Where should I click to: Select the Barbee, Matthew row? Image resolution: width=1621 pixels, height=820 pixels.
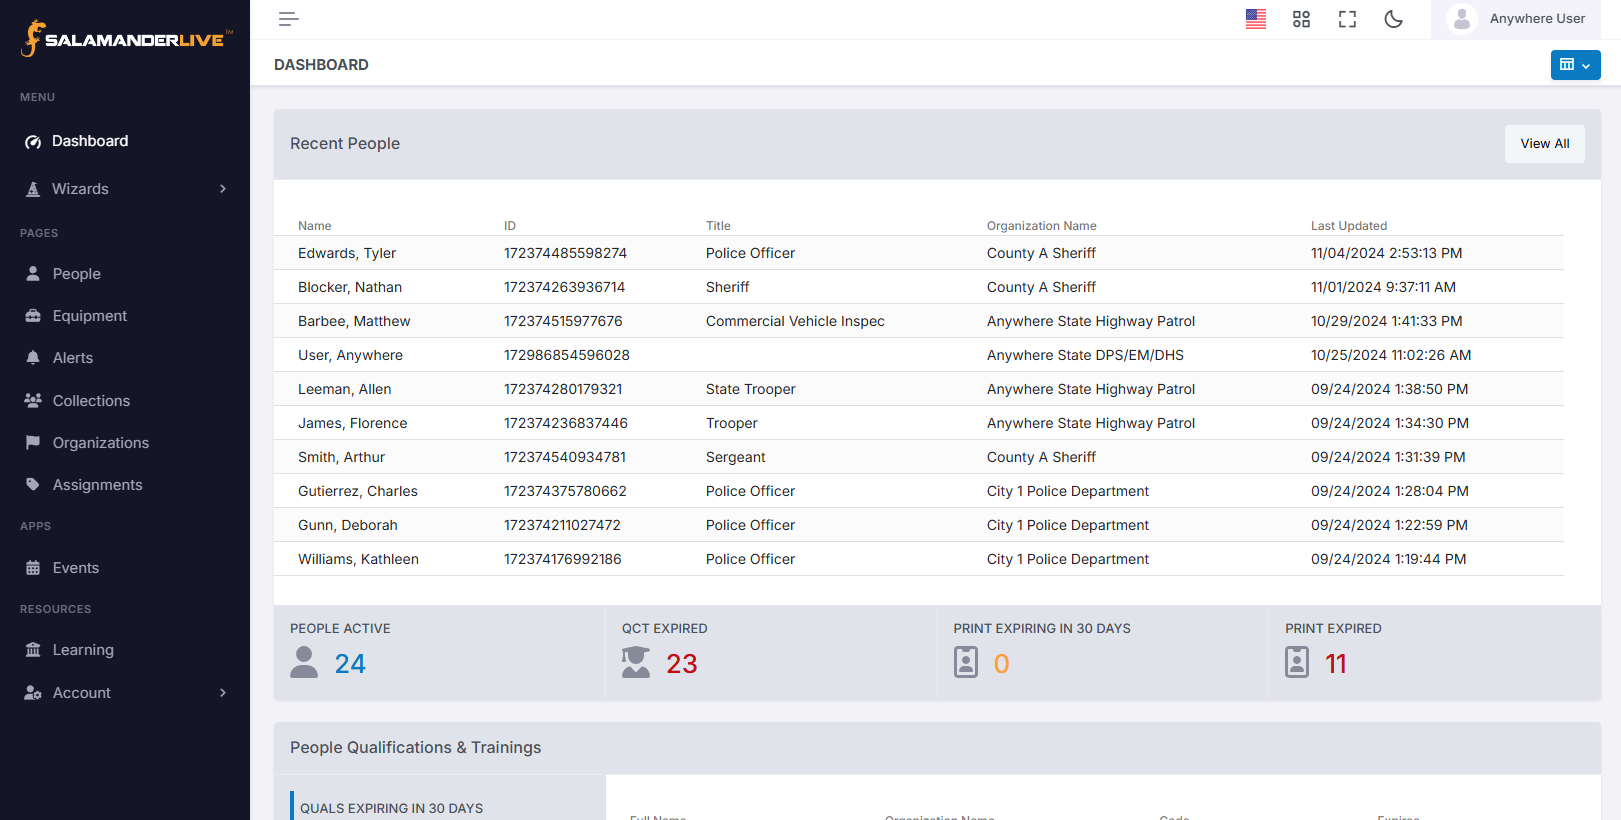coord(919,321)
